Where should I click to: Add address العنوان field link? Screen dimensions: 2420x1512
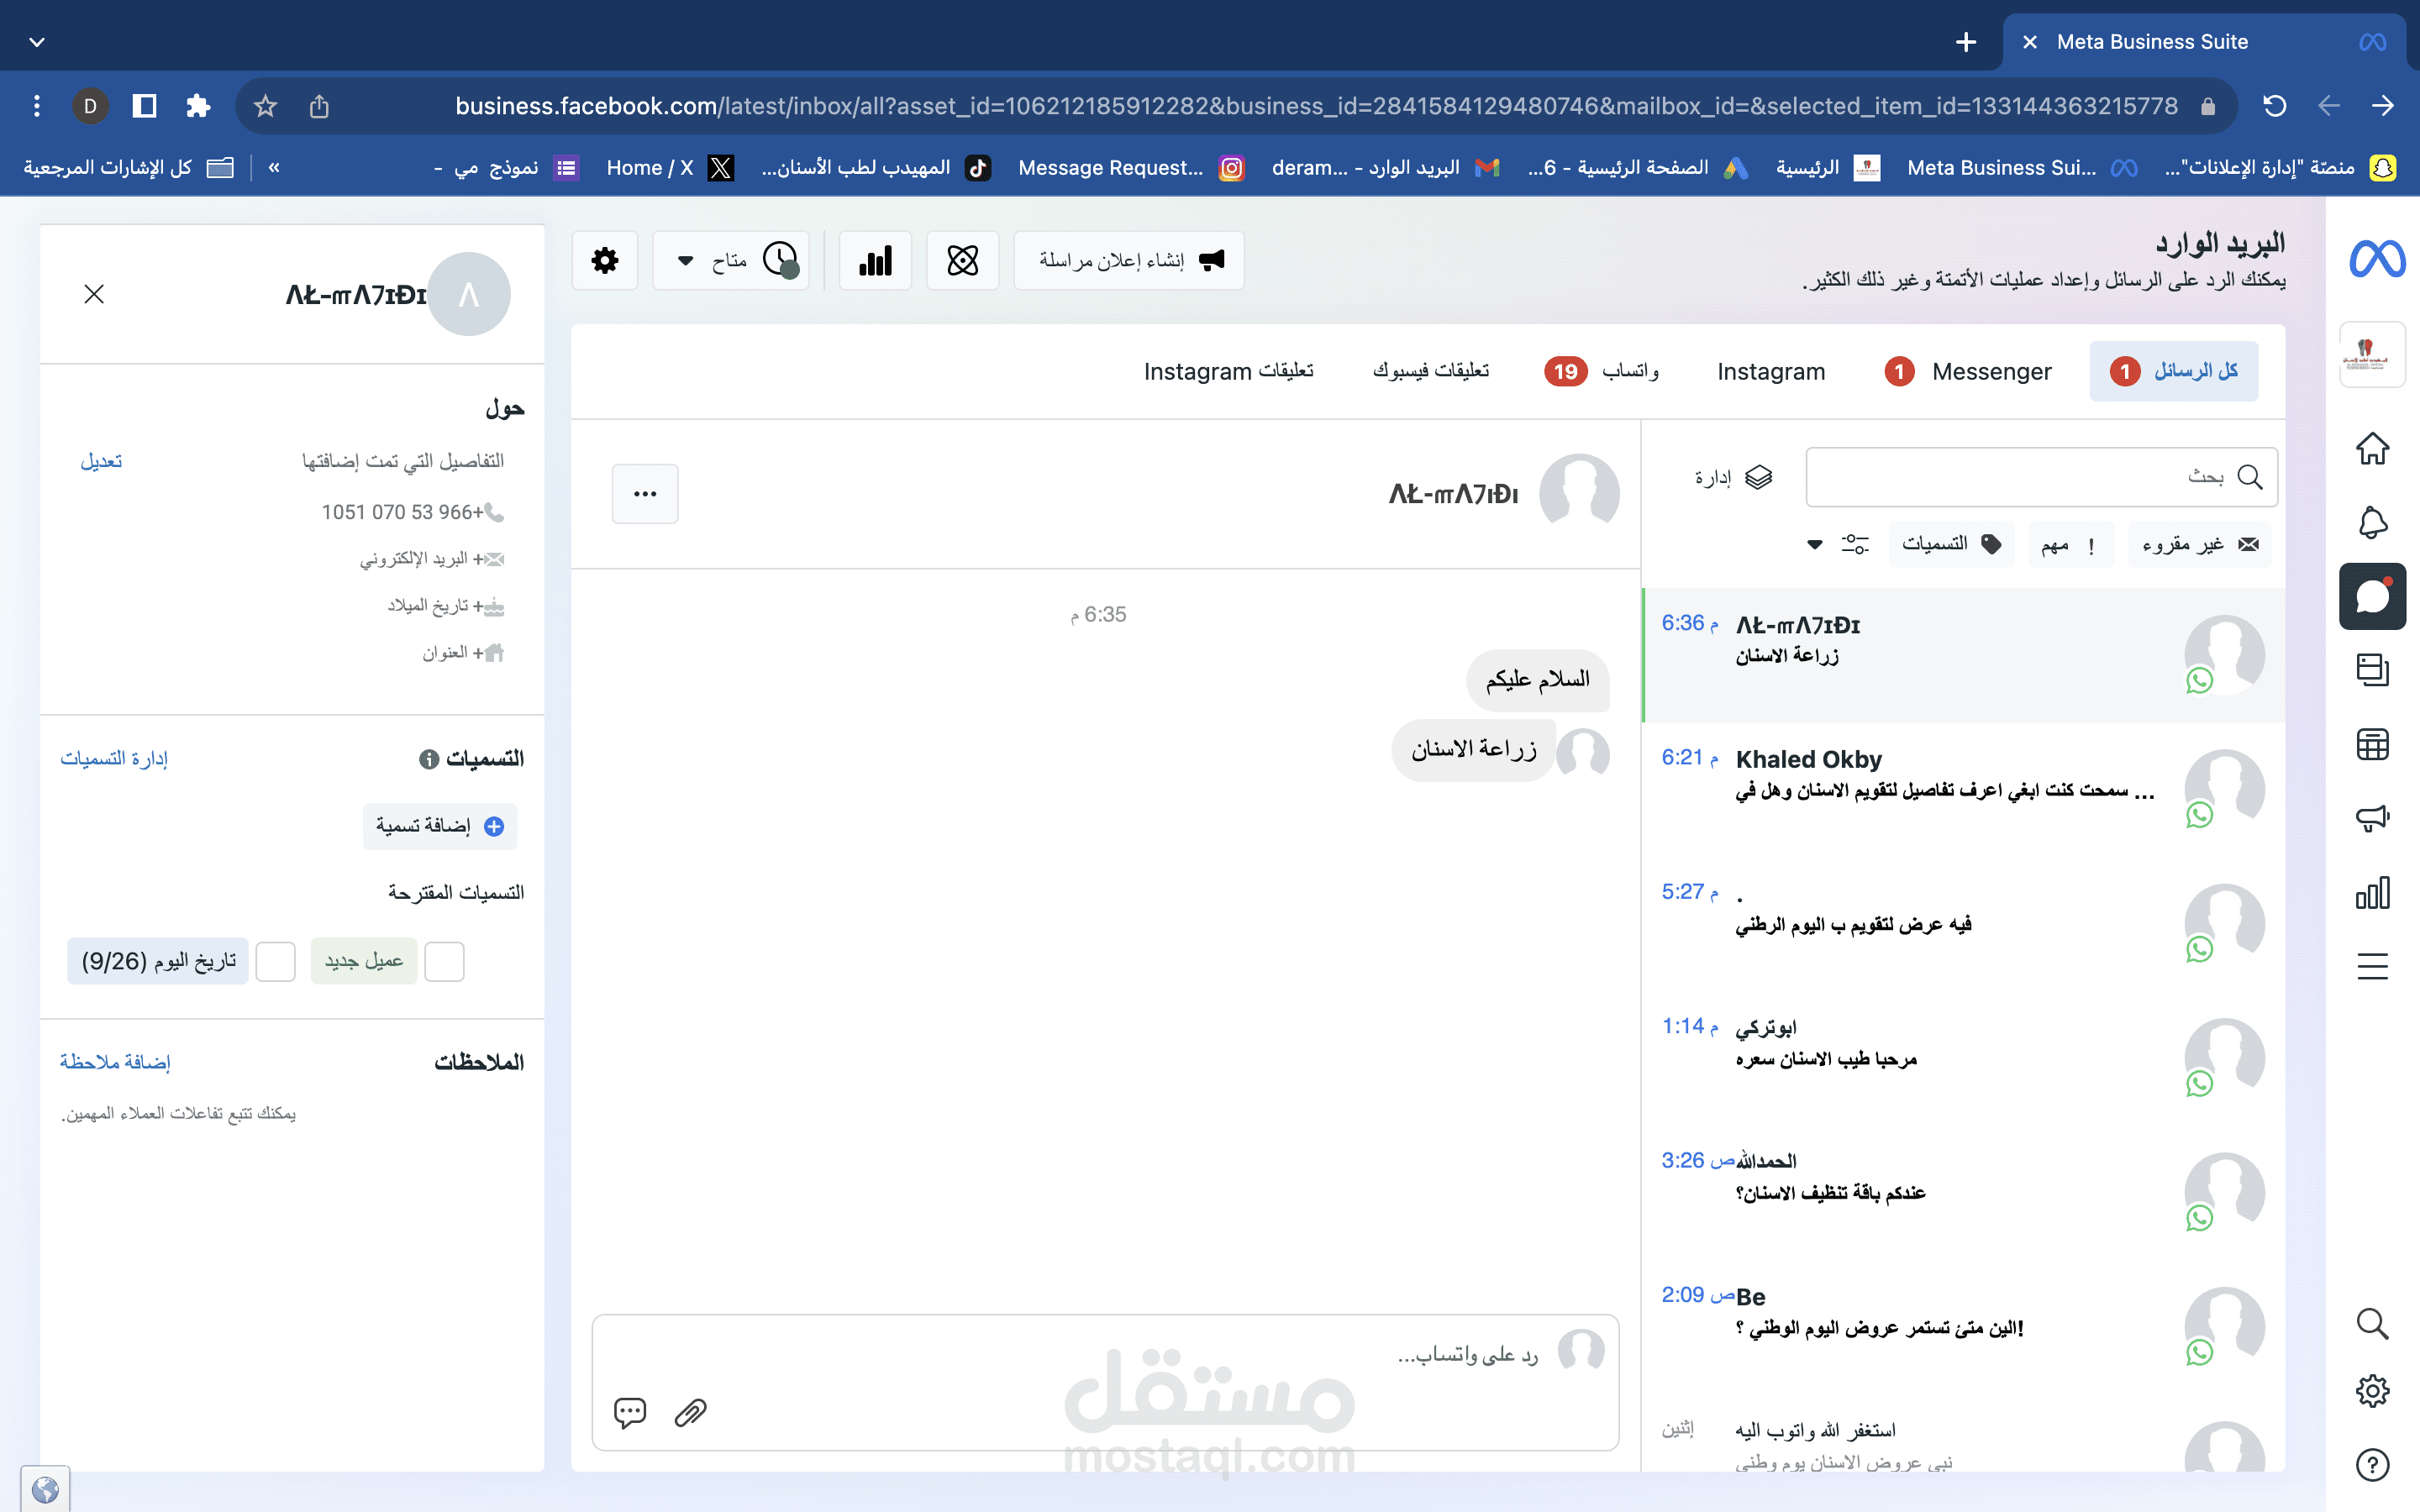463,653
